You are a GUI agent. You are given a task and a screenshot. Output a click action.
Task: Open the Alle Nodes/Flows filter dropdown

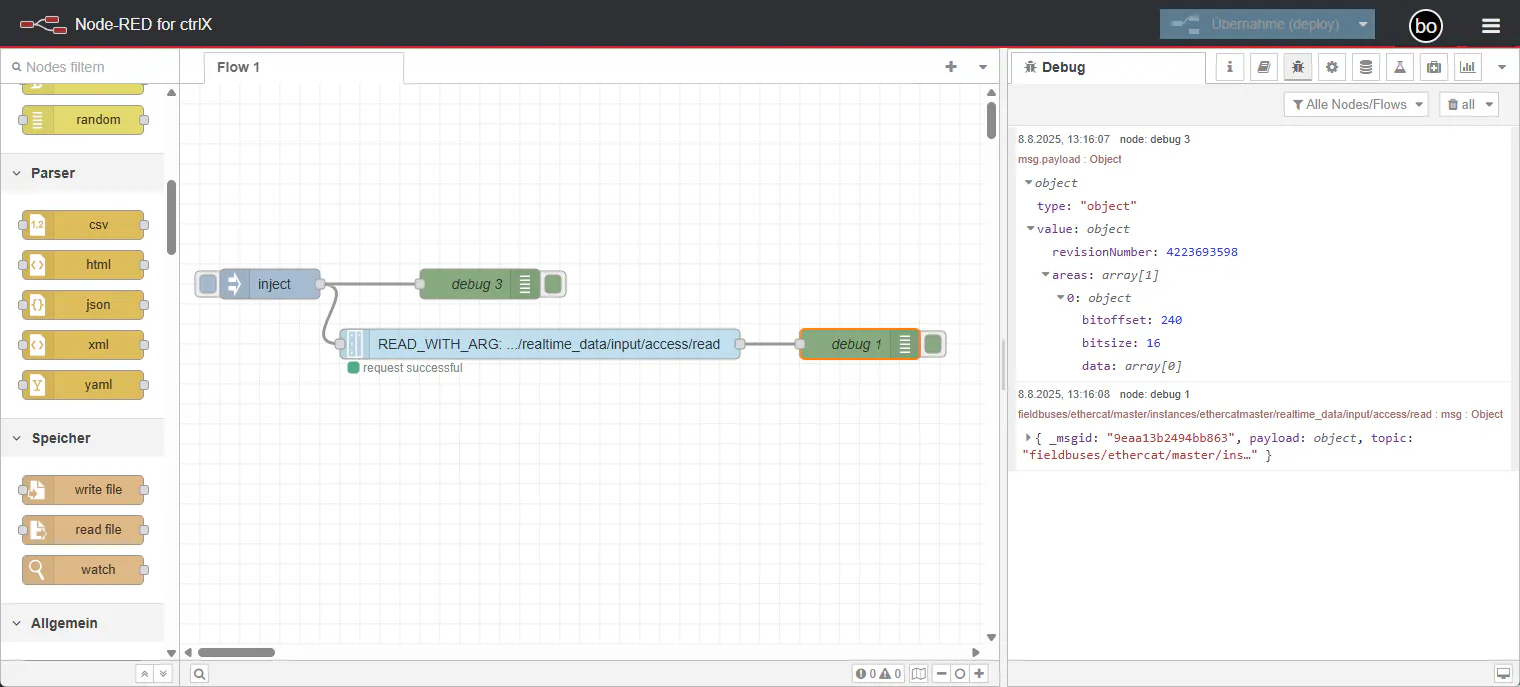tap(1355, 104)
